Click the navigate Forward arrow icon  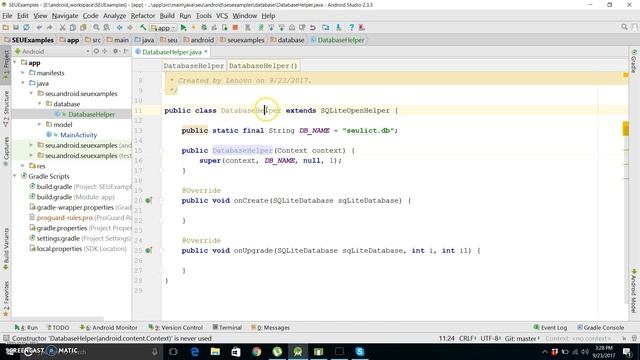click(x=130, y=28)
